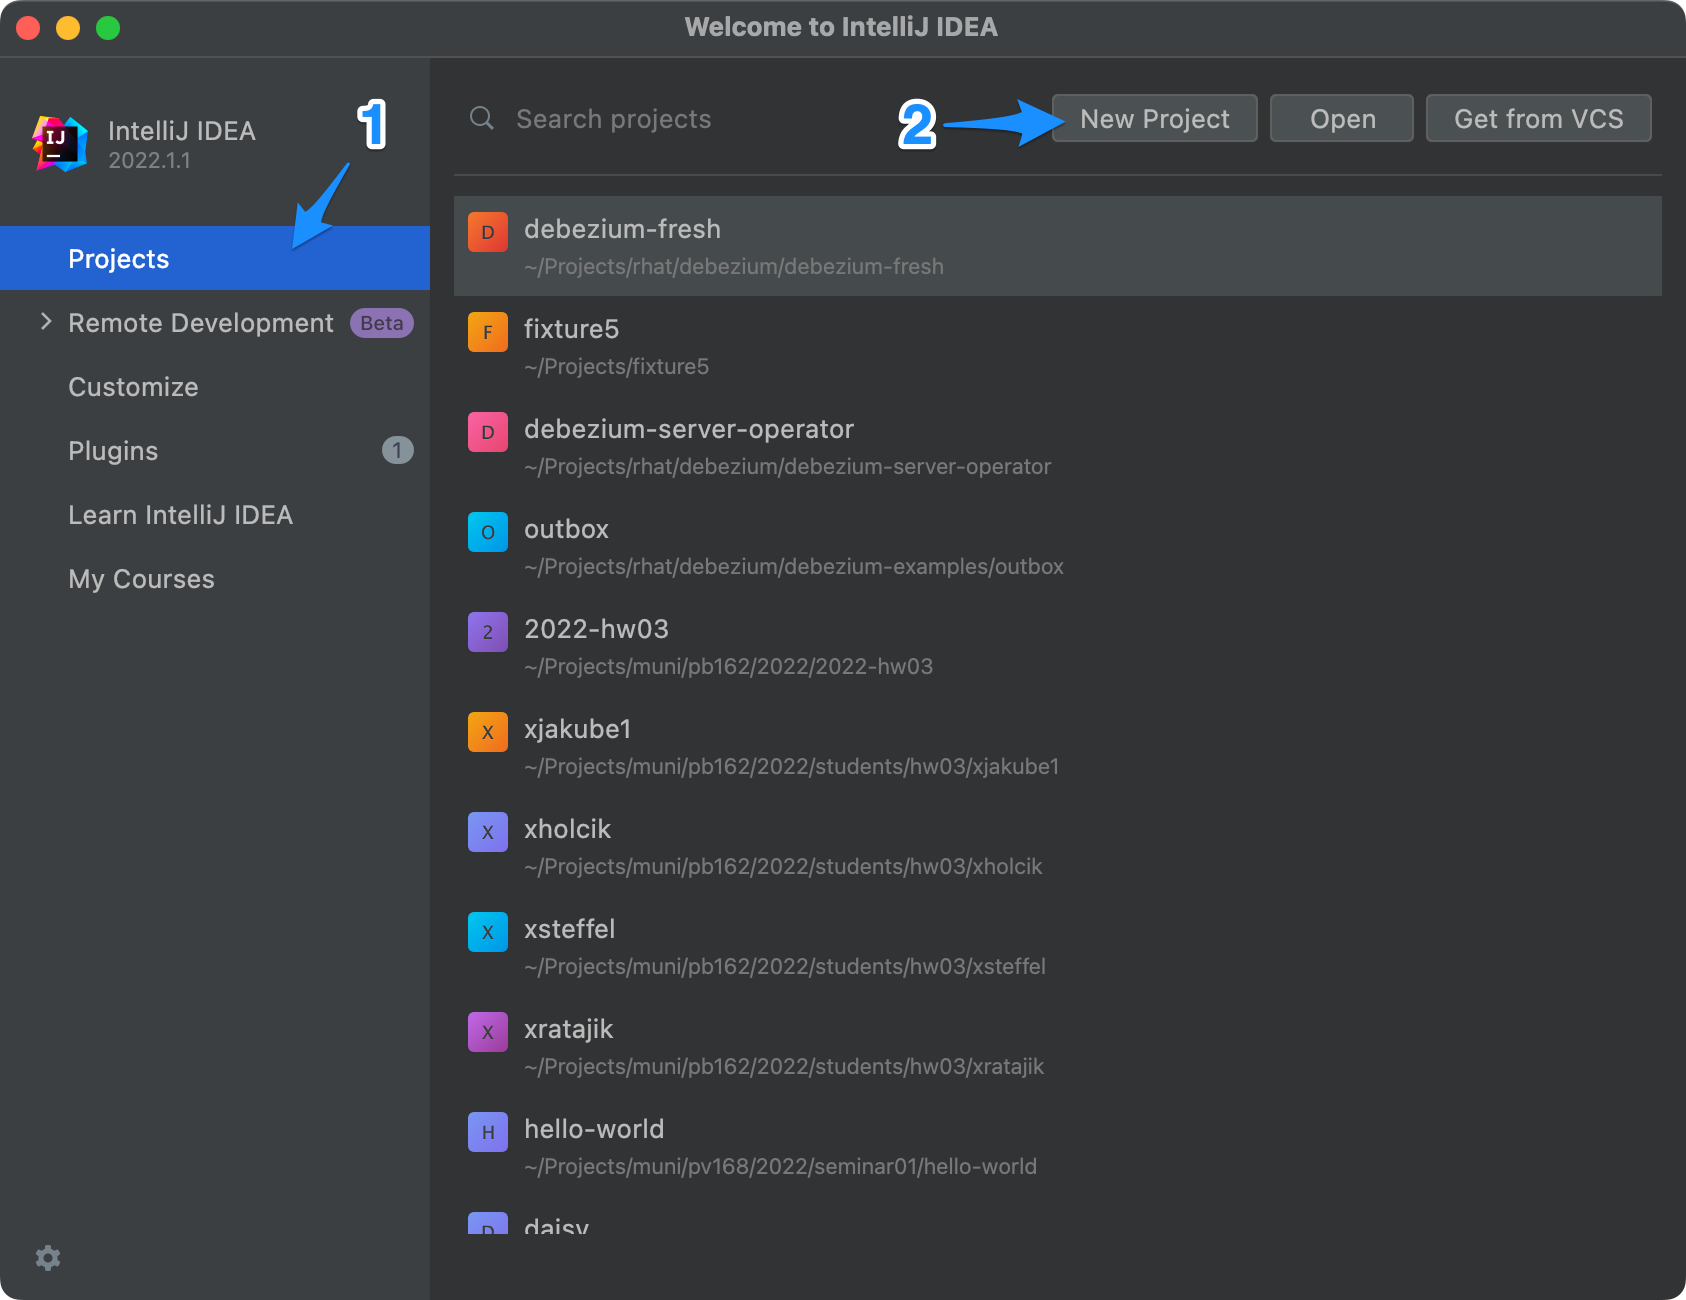Open the 2022-hw03 project
This screenshot has height=1300, width=1686.
click(x=1058, y=646)
